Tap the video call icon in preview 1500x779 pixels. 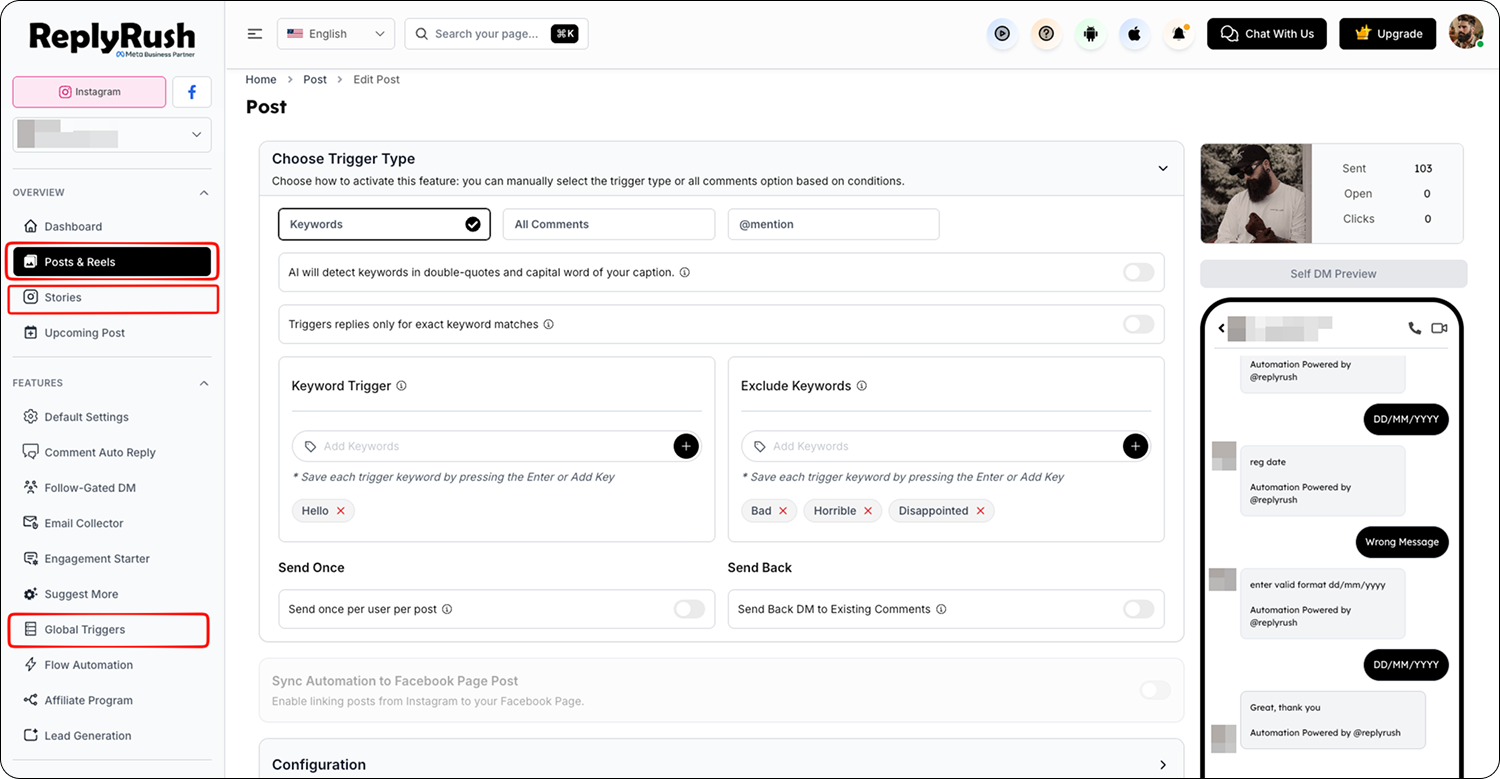pyautogui.click(x=1439, y=327)
